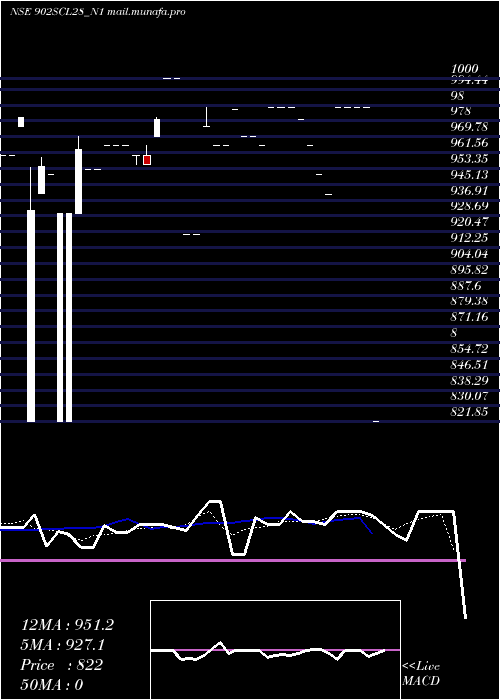Click the 895.82 price level label
Screen dimensions: 500x700
coord(469,270)
